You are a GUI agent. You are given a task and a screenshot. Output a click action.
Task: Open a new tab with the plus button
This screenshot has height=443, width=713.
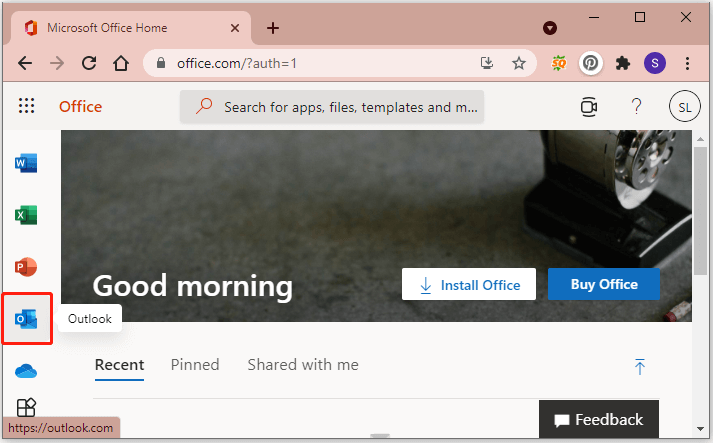(x=273, y=28)
